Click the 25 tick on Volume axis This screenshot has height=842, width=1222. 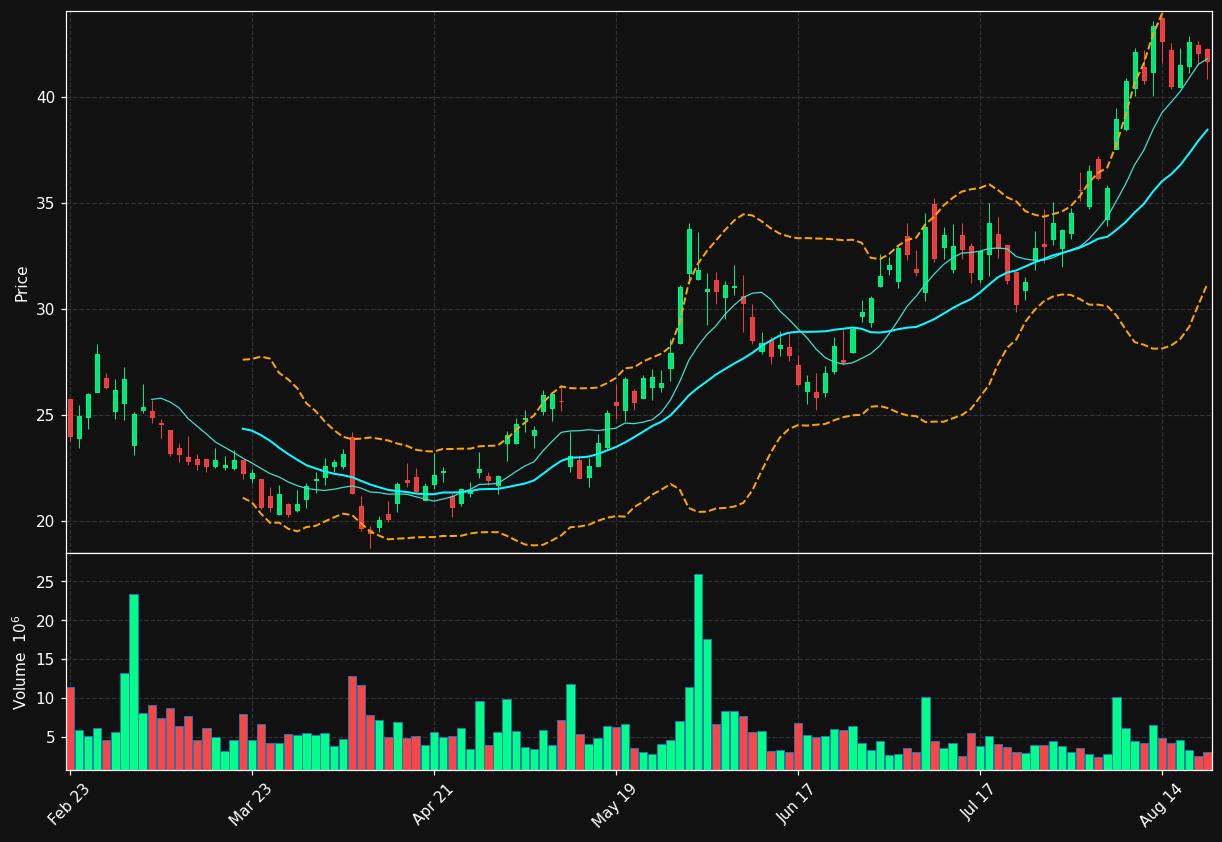pyautogui.click(x=48, y=582)
